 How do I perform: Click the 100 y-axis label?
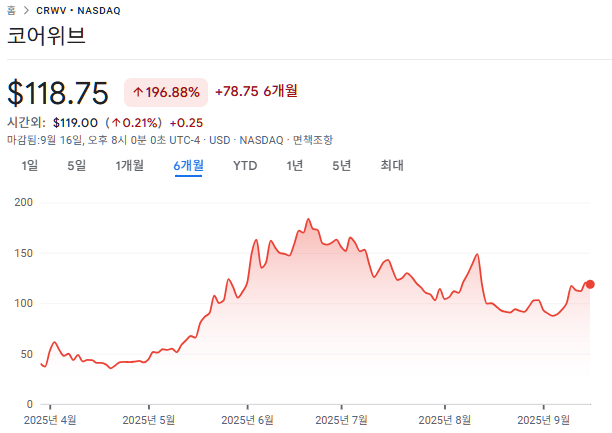coord(23,303)
